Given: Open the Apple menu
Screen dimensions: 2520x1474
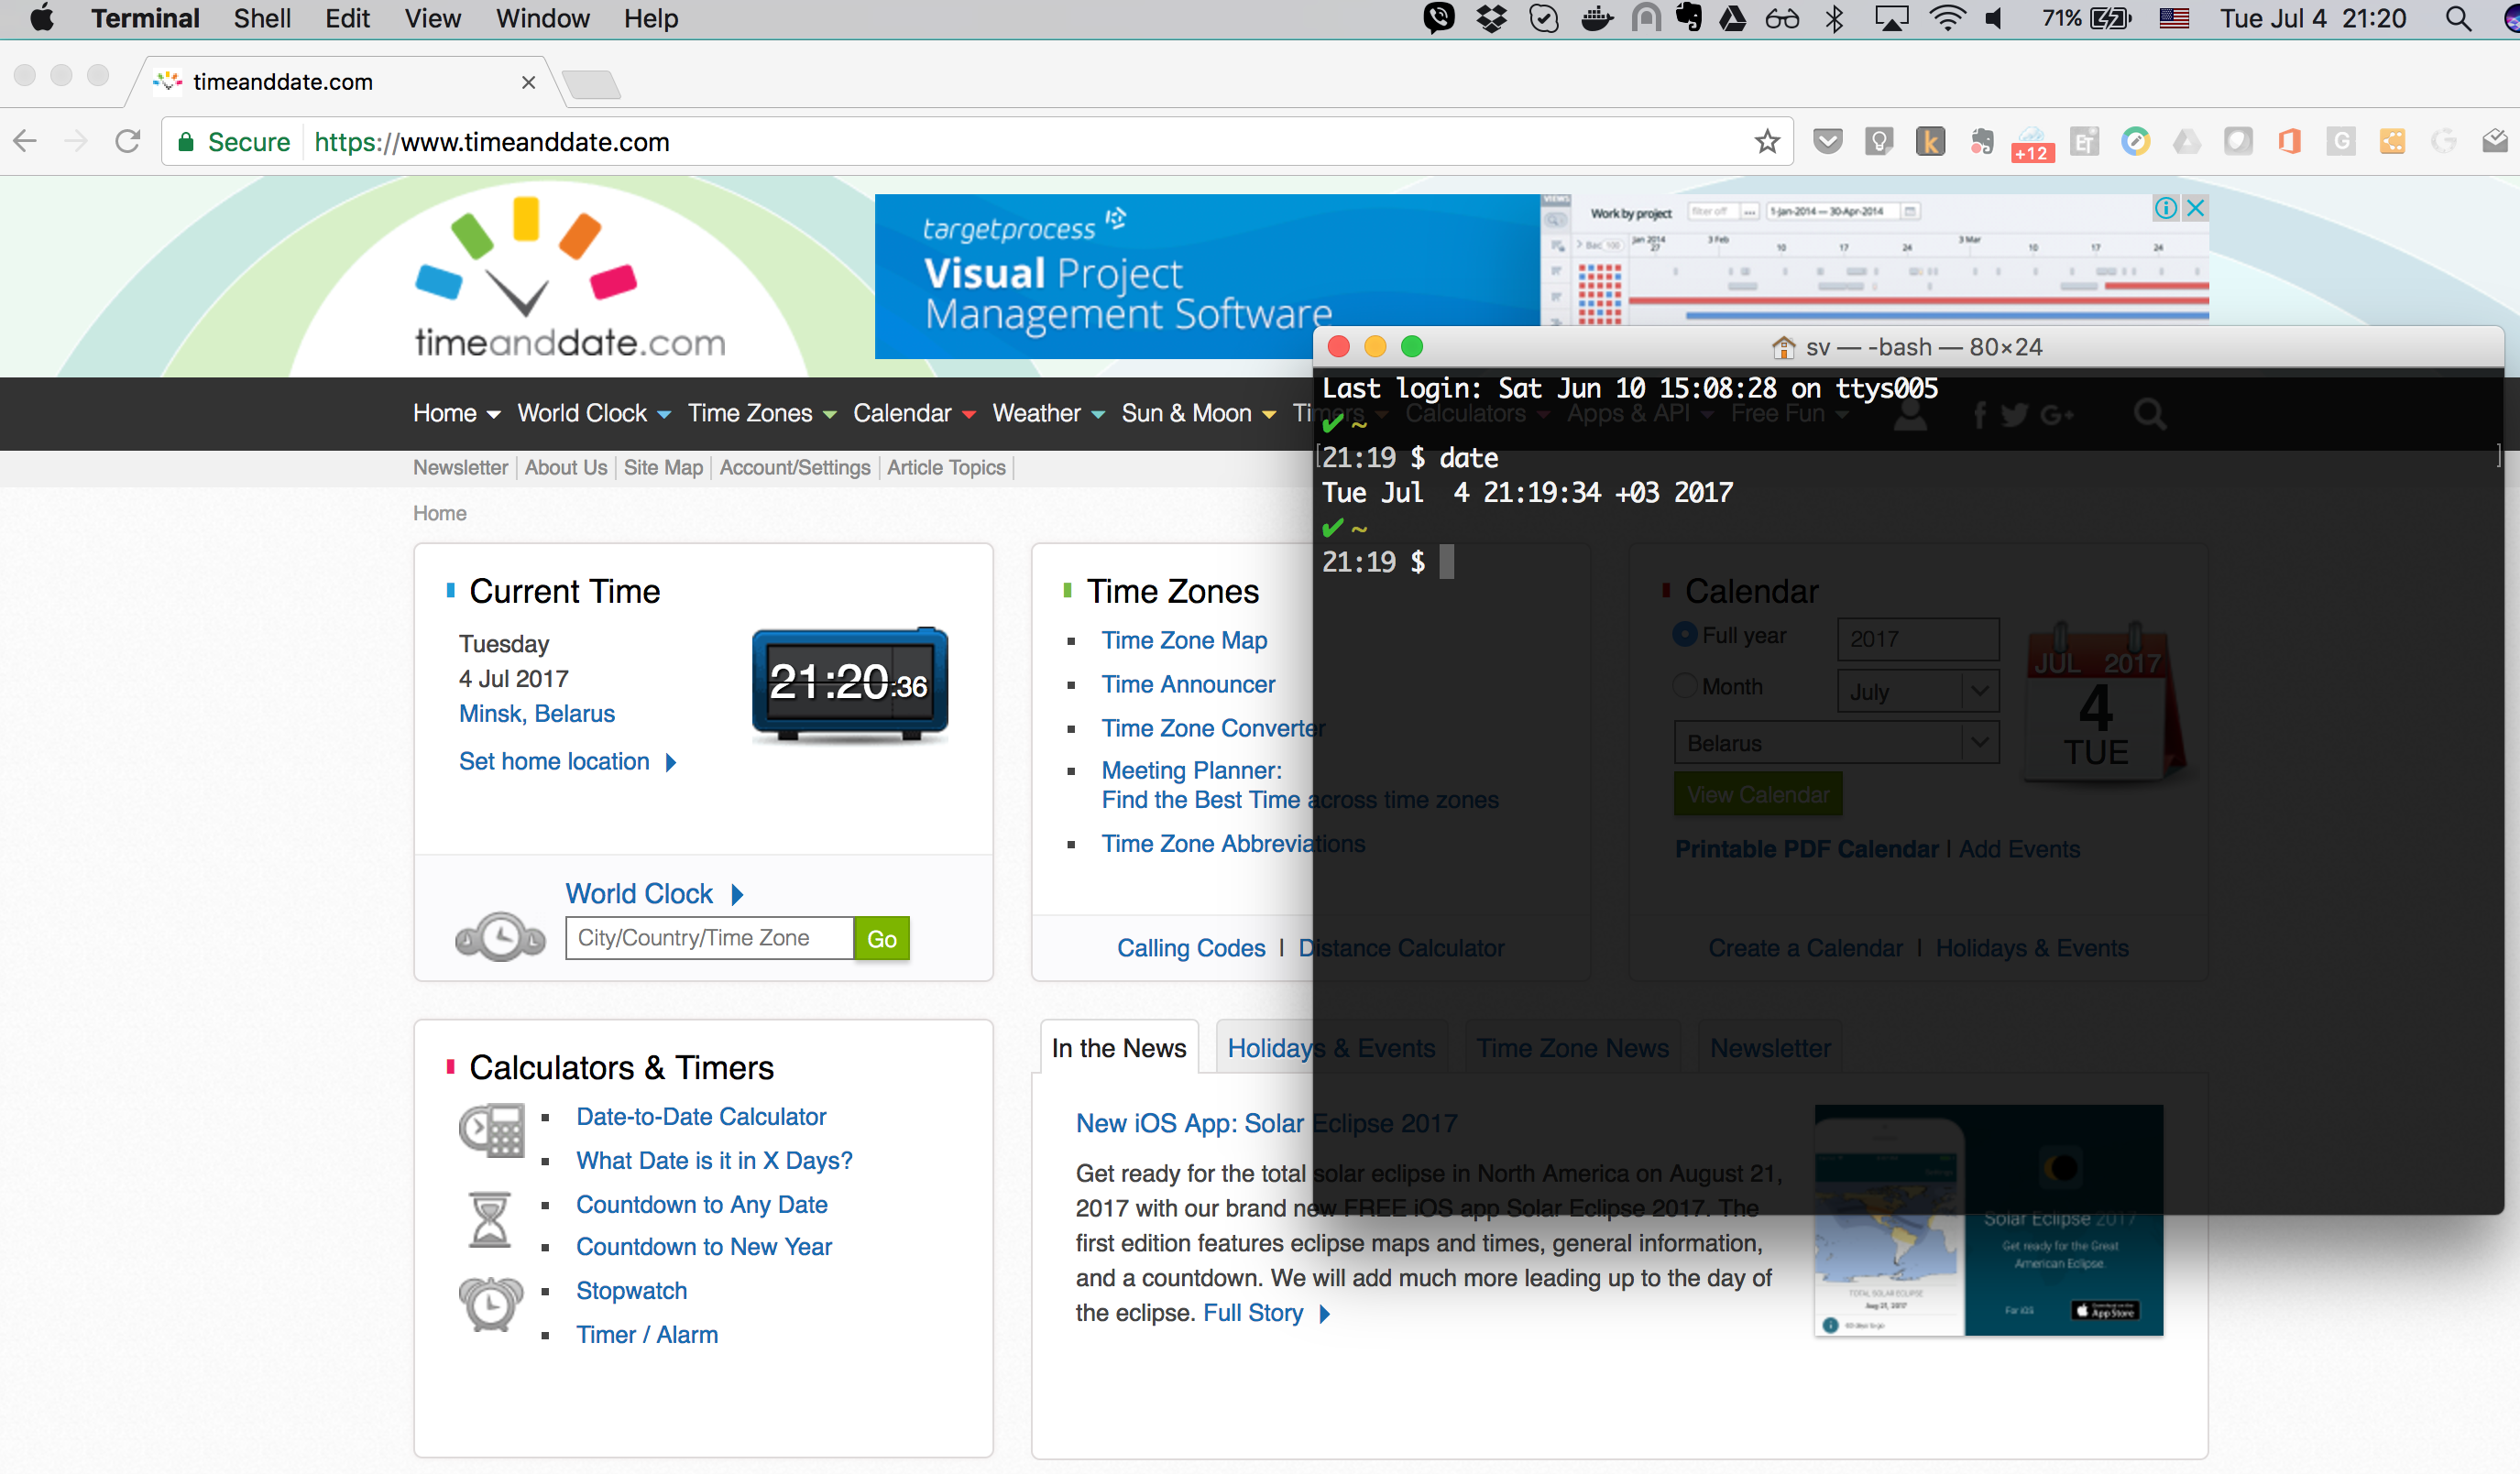Looking at the screenshot, I should point(42,19).
